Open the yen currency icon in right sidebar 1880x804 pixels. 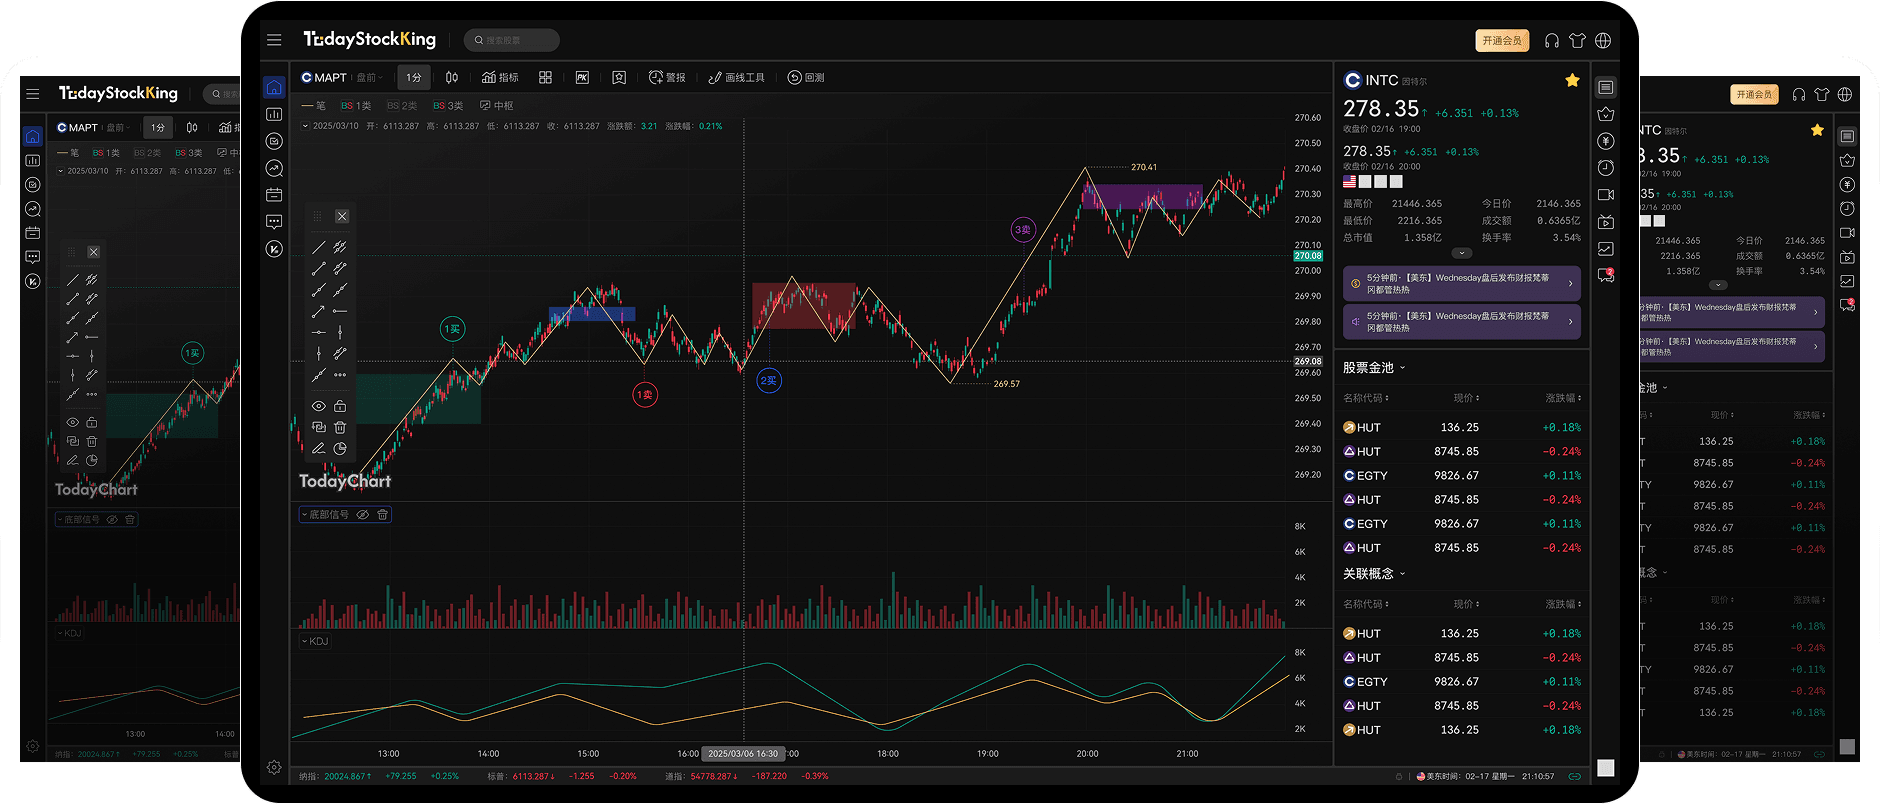(1606, 141)
